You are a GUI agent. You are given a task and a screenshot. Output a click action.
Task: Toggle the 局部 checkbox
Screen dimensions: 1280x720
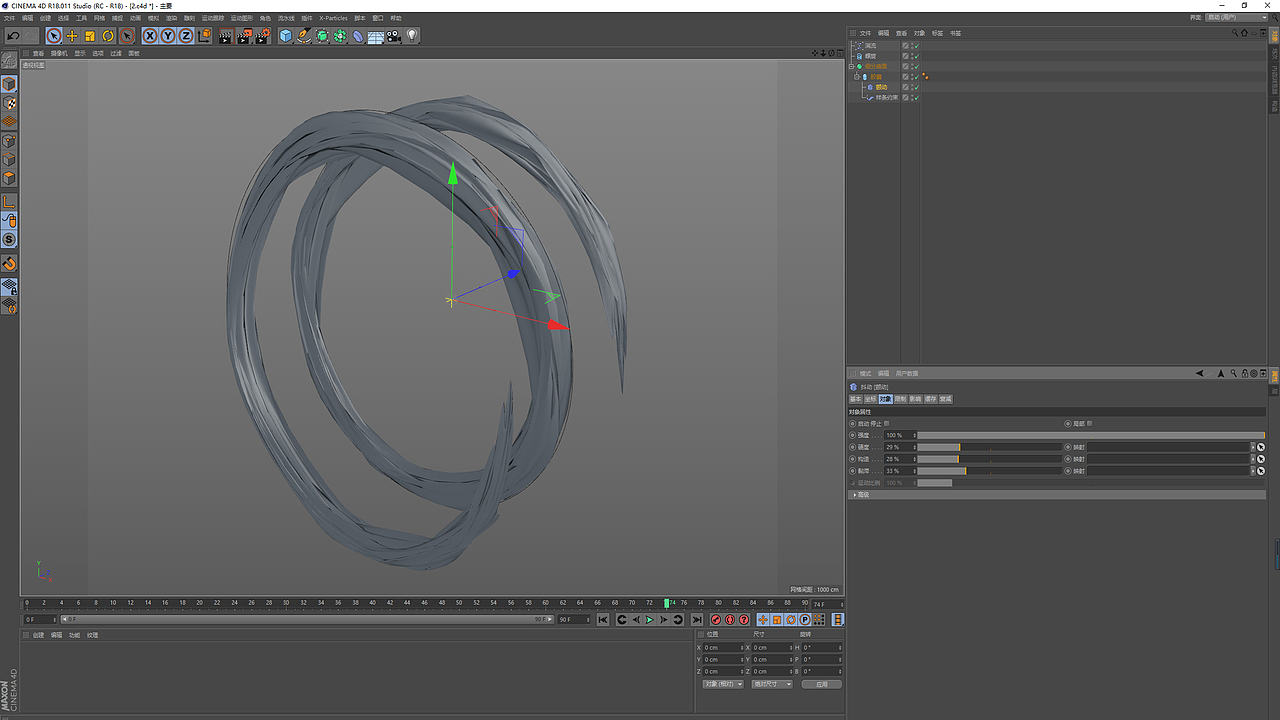click(1090, 423)
